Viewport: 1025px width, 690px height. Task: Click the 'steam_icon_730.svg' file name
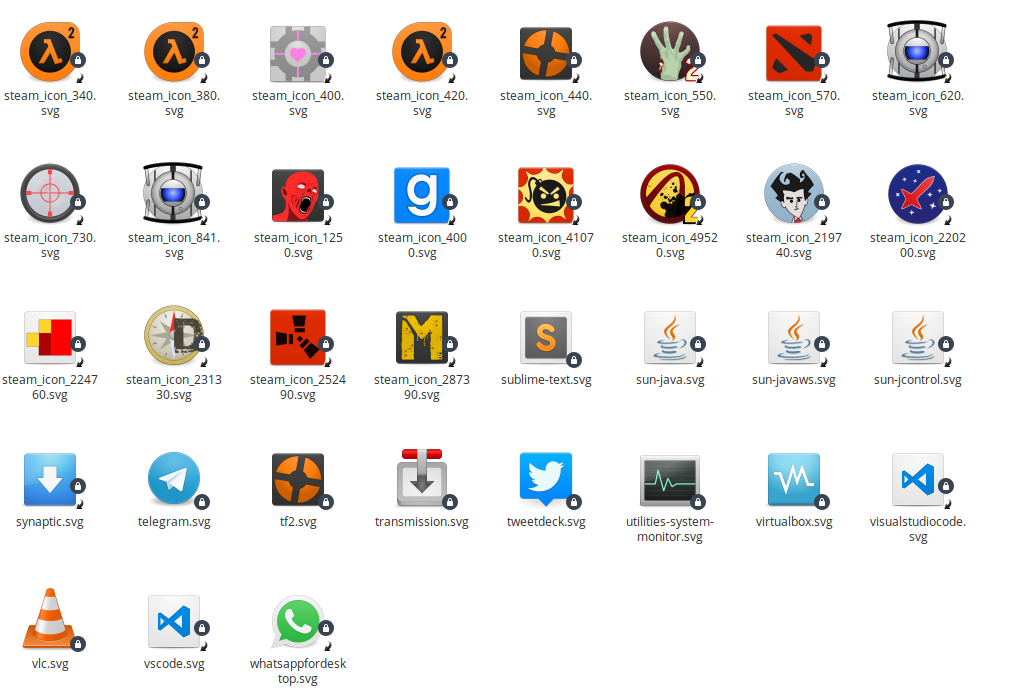click(x=50, y=245)
